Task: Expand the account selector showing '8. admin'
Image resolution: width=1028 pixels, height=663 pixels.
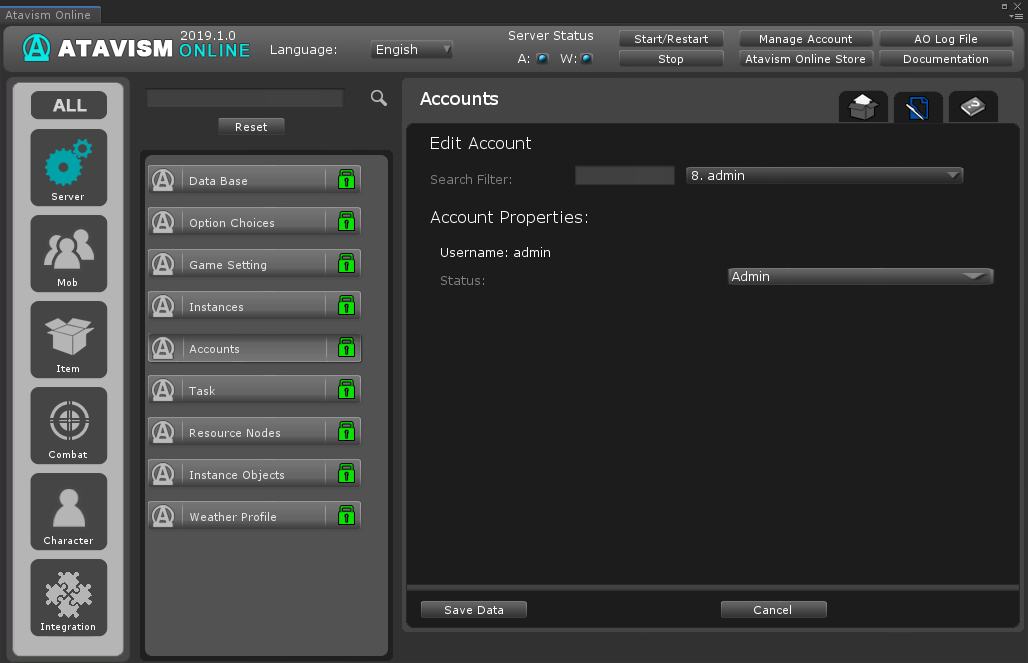Action: 824,175
